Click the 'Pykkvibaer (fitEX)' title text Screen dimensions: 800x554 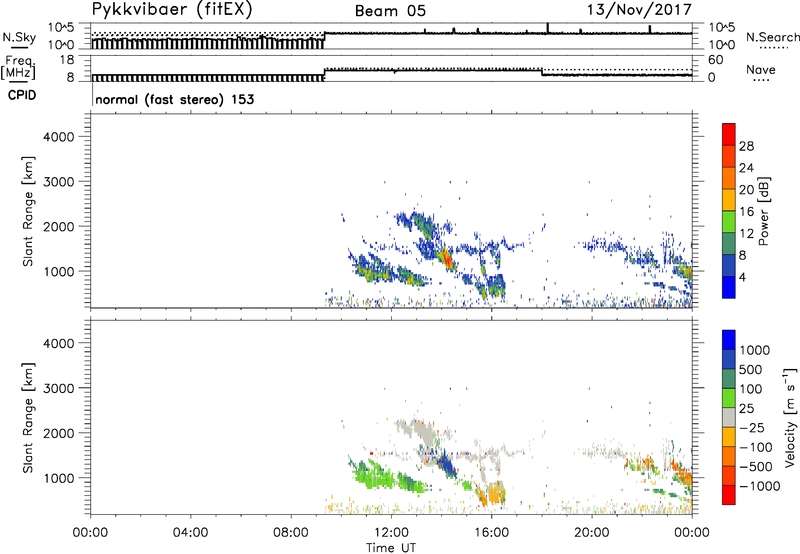[172, 9]
